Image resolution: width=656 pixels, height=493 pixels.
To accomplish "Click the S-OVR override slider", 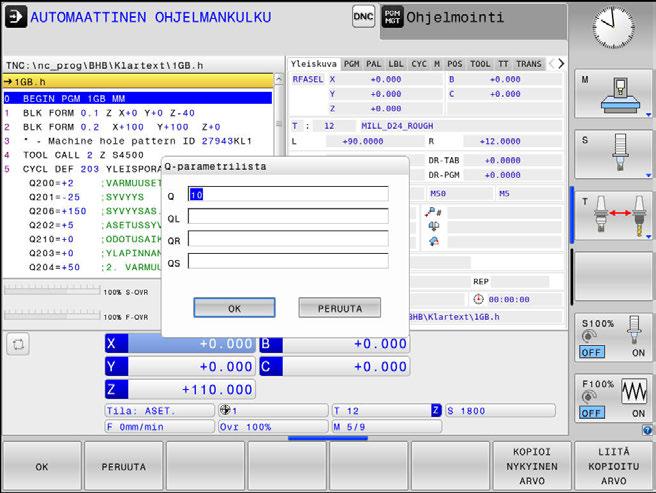I will tap(52, 289).
